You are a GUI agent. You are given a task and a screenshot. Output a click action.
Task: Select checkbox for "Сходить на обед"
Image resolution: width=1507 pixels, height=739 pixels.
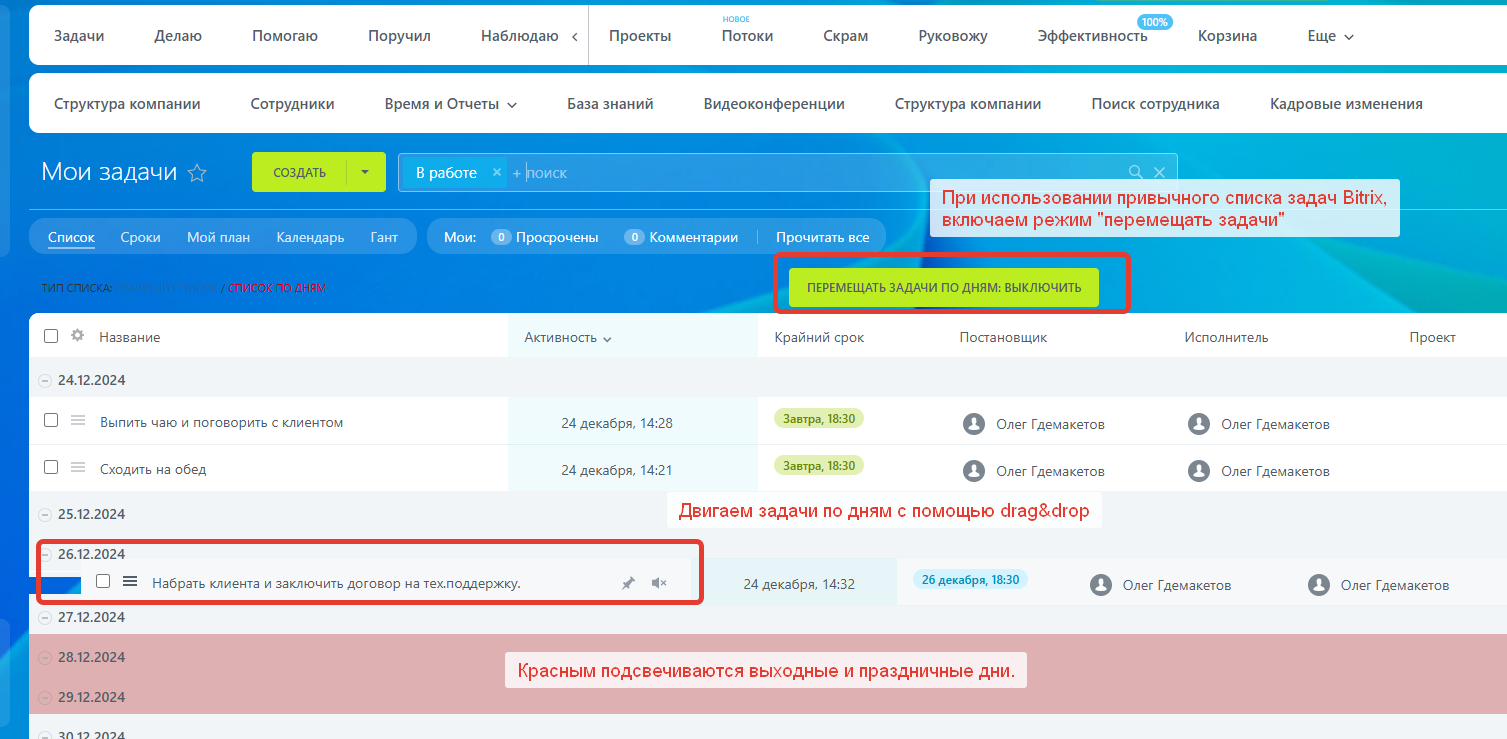coord(51,467)
